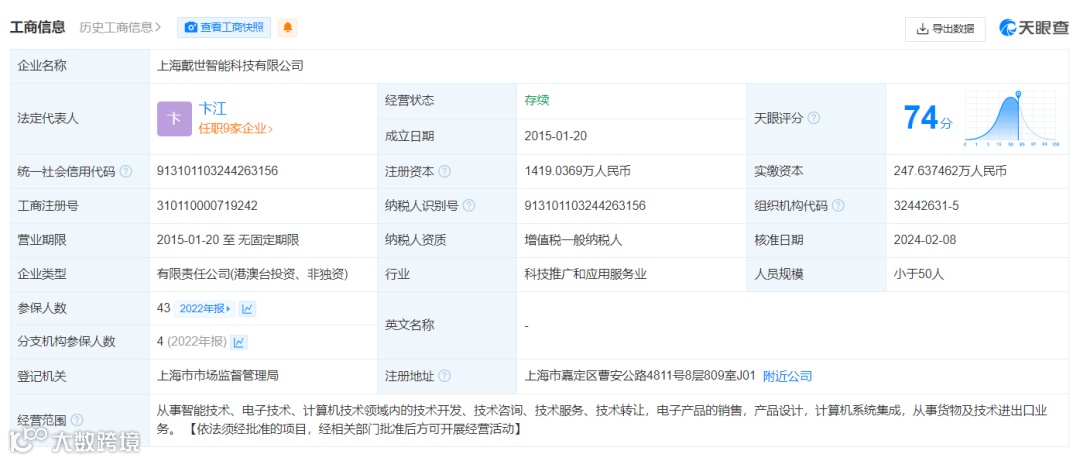Click help icon beside 纳税人识别号

[469, 206]
